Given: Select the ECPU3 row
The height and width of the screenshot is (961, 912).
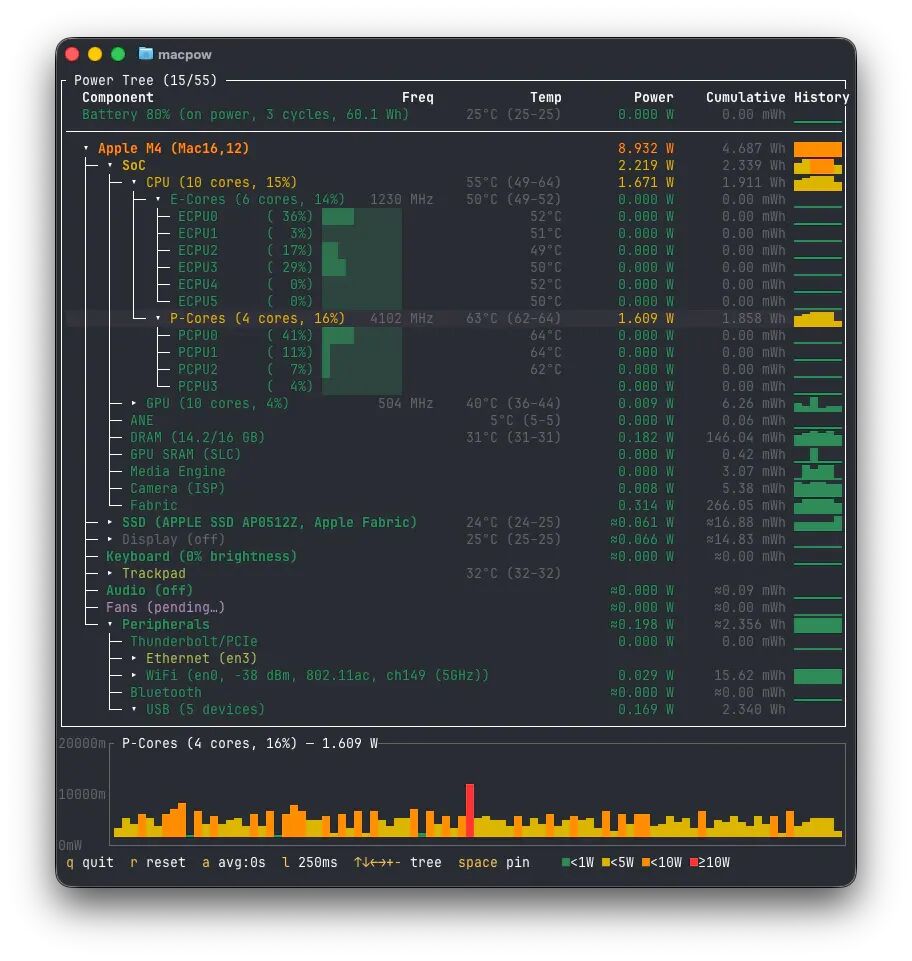Looking at the screenshot, I should 454,268.
